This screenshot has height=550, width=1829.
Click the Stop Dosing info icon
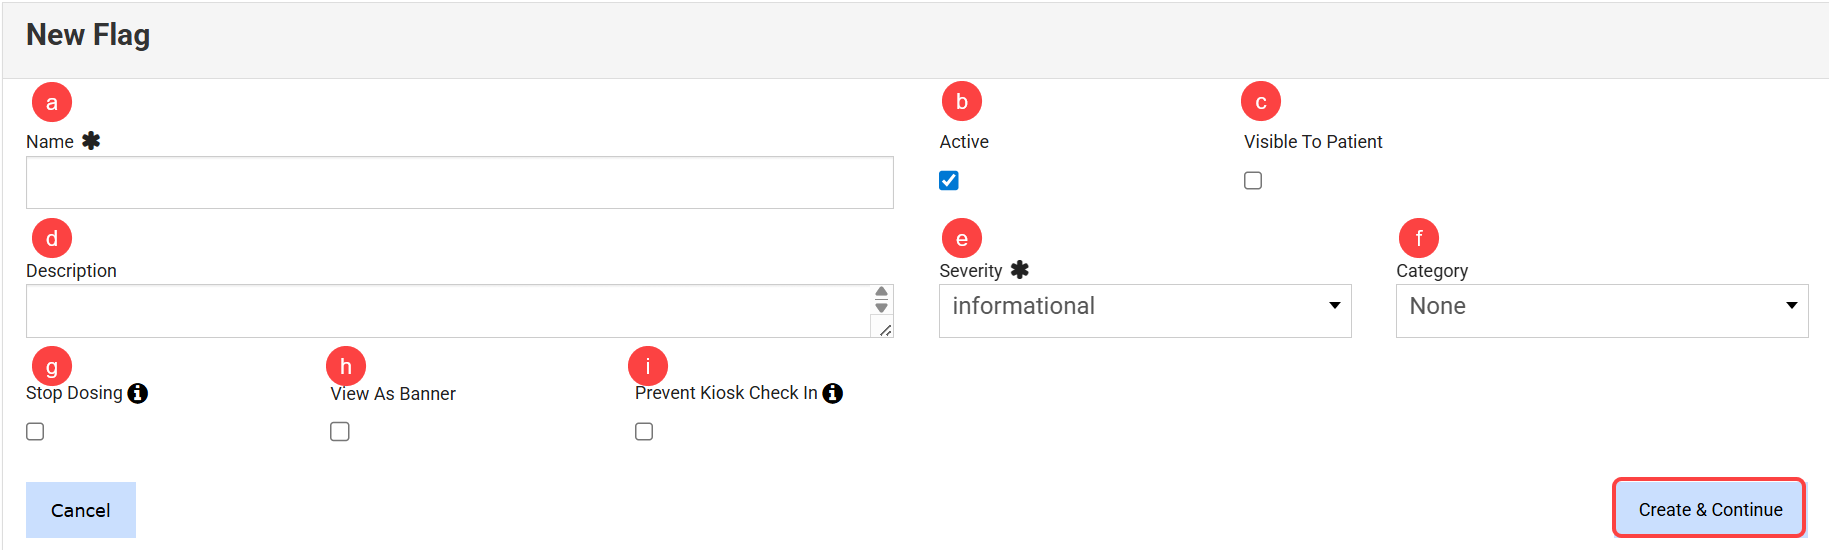point(138,394)
